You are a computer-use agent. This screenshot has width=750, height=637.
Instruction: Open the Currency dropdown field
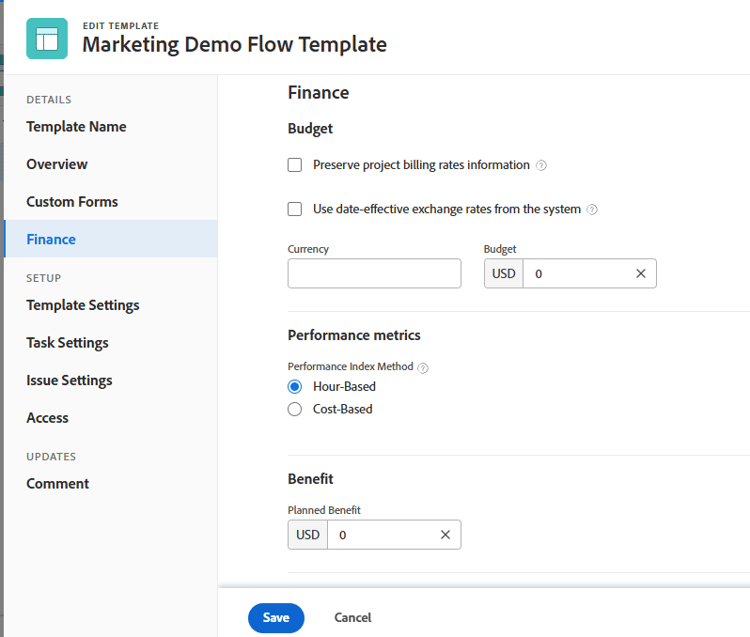pos(374,274)
